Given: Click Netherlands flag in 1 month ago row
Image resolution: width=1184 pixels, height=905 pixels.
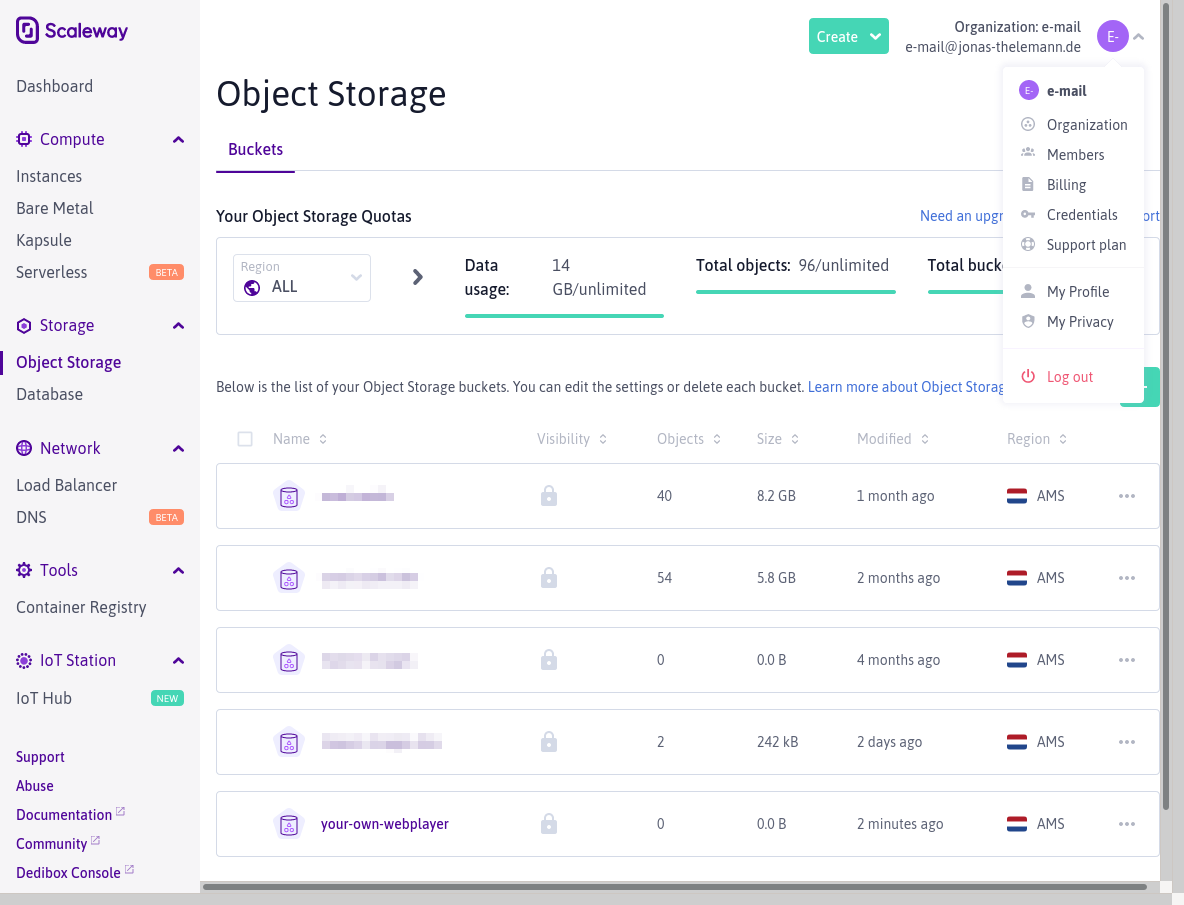Looking at the screenshot, I should tap(1016, 496).
